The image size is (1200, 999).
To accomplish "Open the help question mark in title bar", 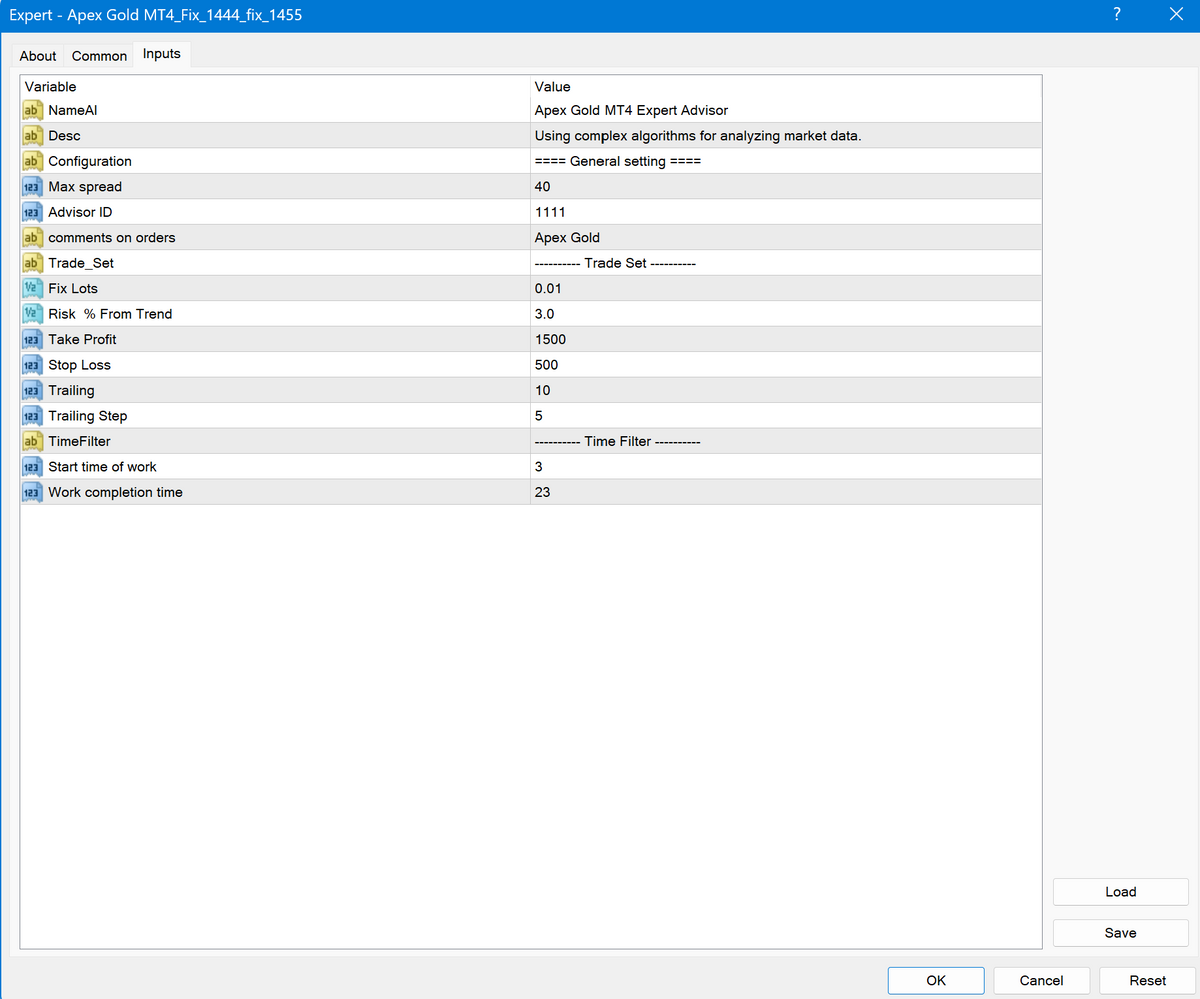I will tap(1117, 14).
